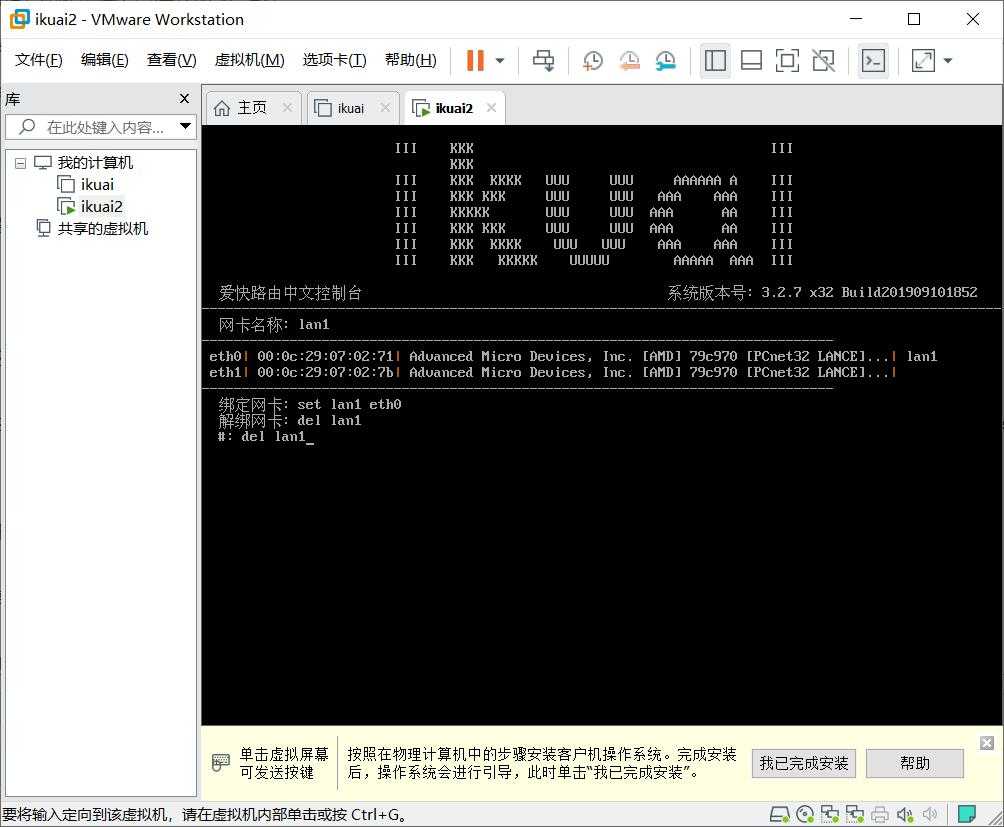Click the eth1 network card row
Screen dimensions: 1004x827
pyautogui.click(x=552, y=373)
